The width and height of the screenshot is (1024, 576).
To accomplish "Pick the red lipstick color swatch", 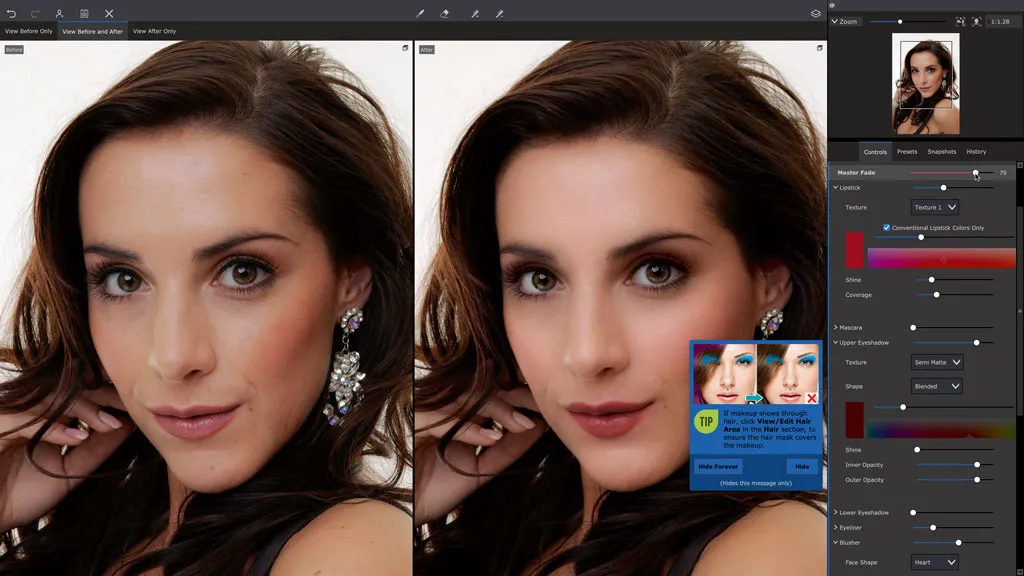I will (x=855, y=250).
